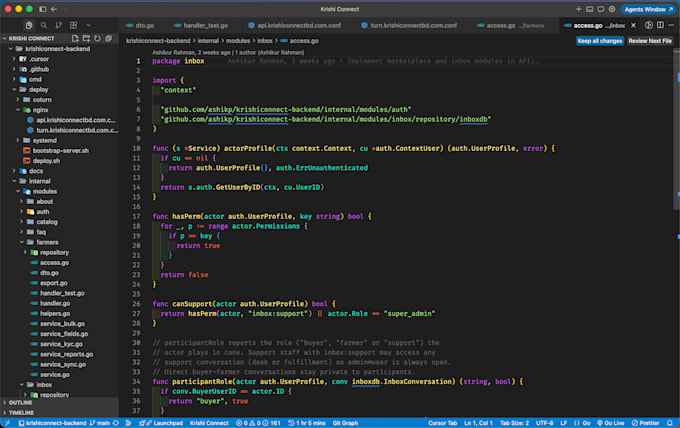Open the Explorer view icon in the sidebar header
680x428 pixels.
[29, 25]
